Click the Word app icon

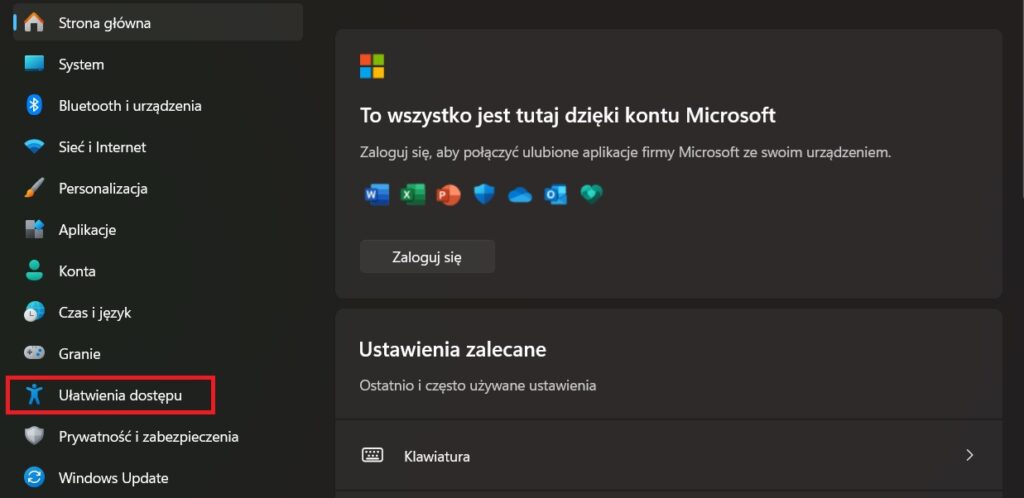click(377, 194)
